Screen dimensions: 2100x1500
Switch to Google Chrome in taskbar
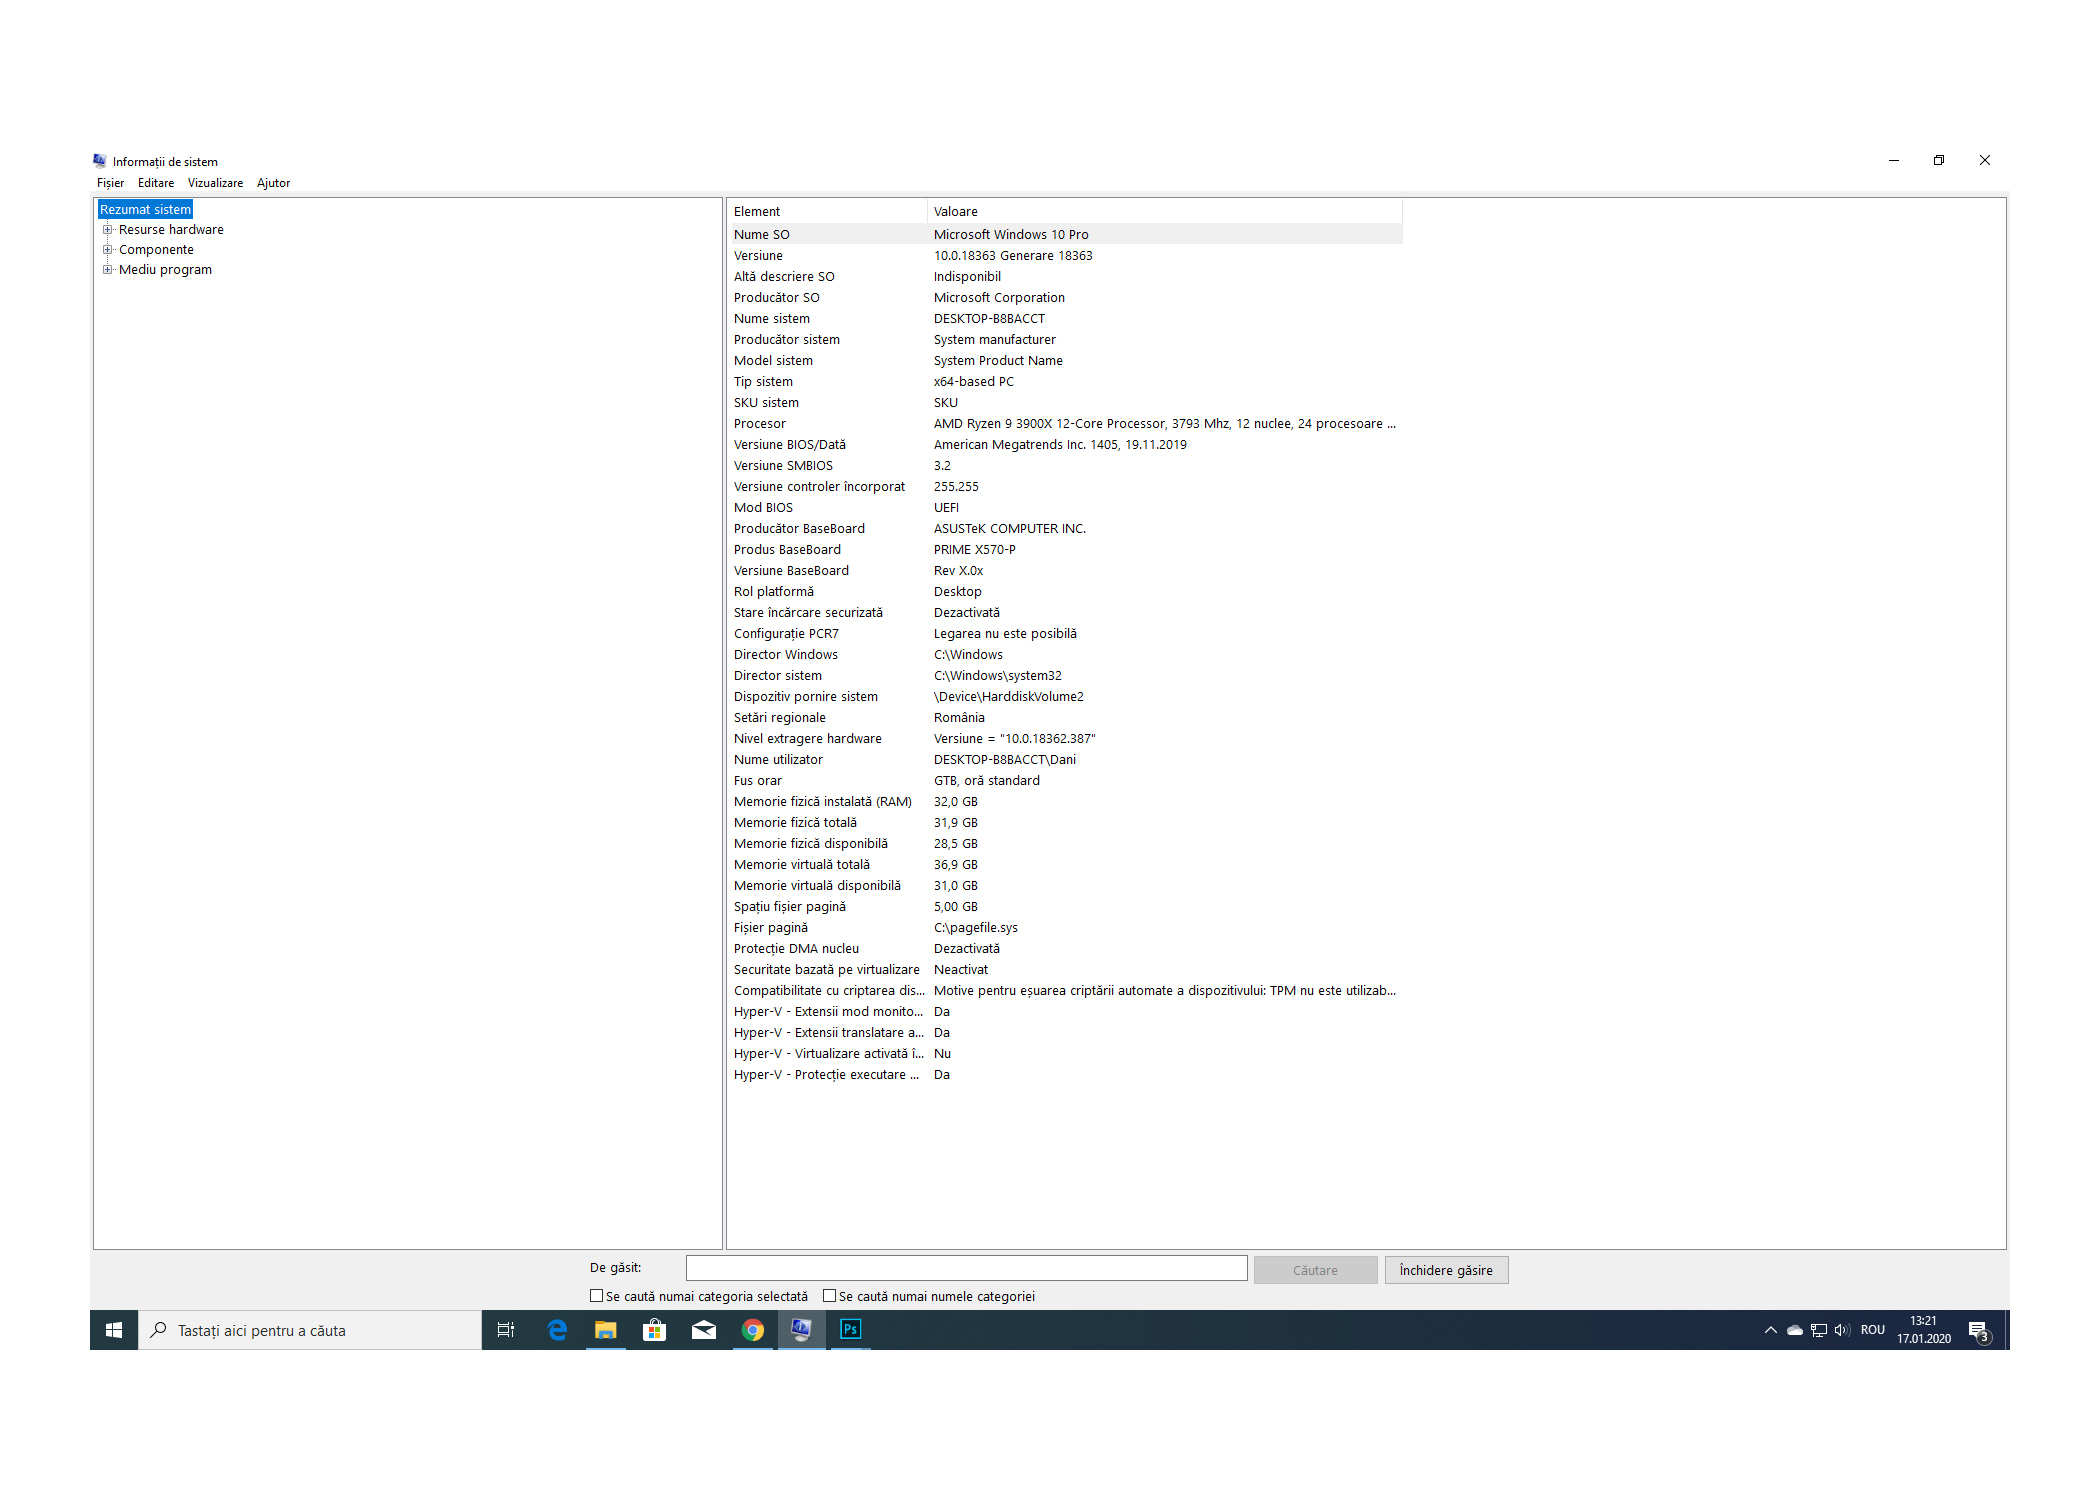[753, 1330]
